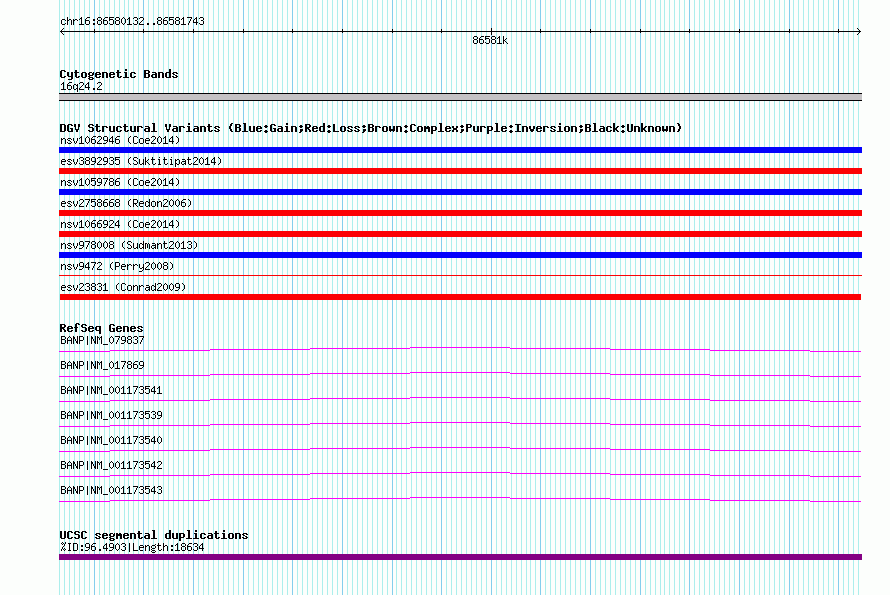Click the gray 16q24.2 cytogenetic band bar
The height and width of the screenshot is (595, 890).
pyautogui.click(x=460, y=97)
